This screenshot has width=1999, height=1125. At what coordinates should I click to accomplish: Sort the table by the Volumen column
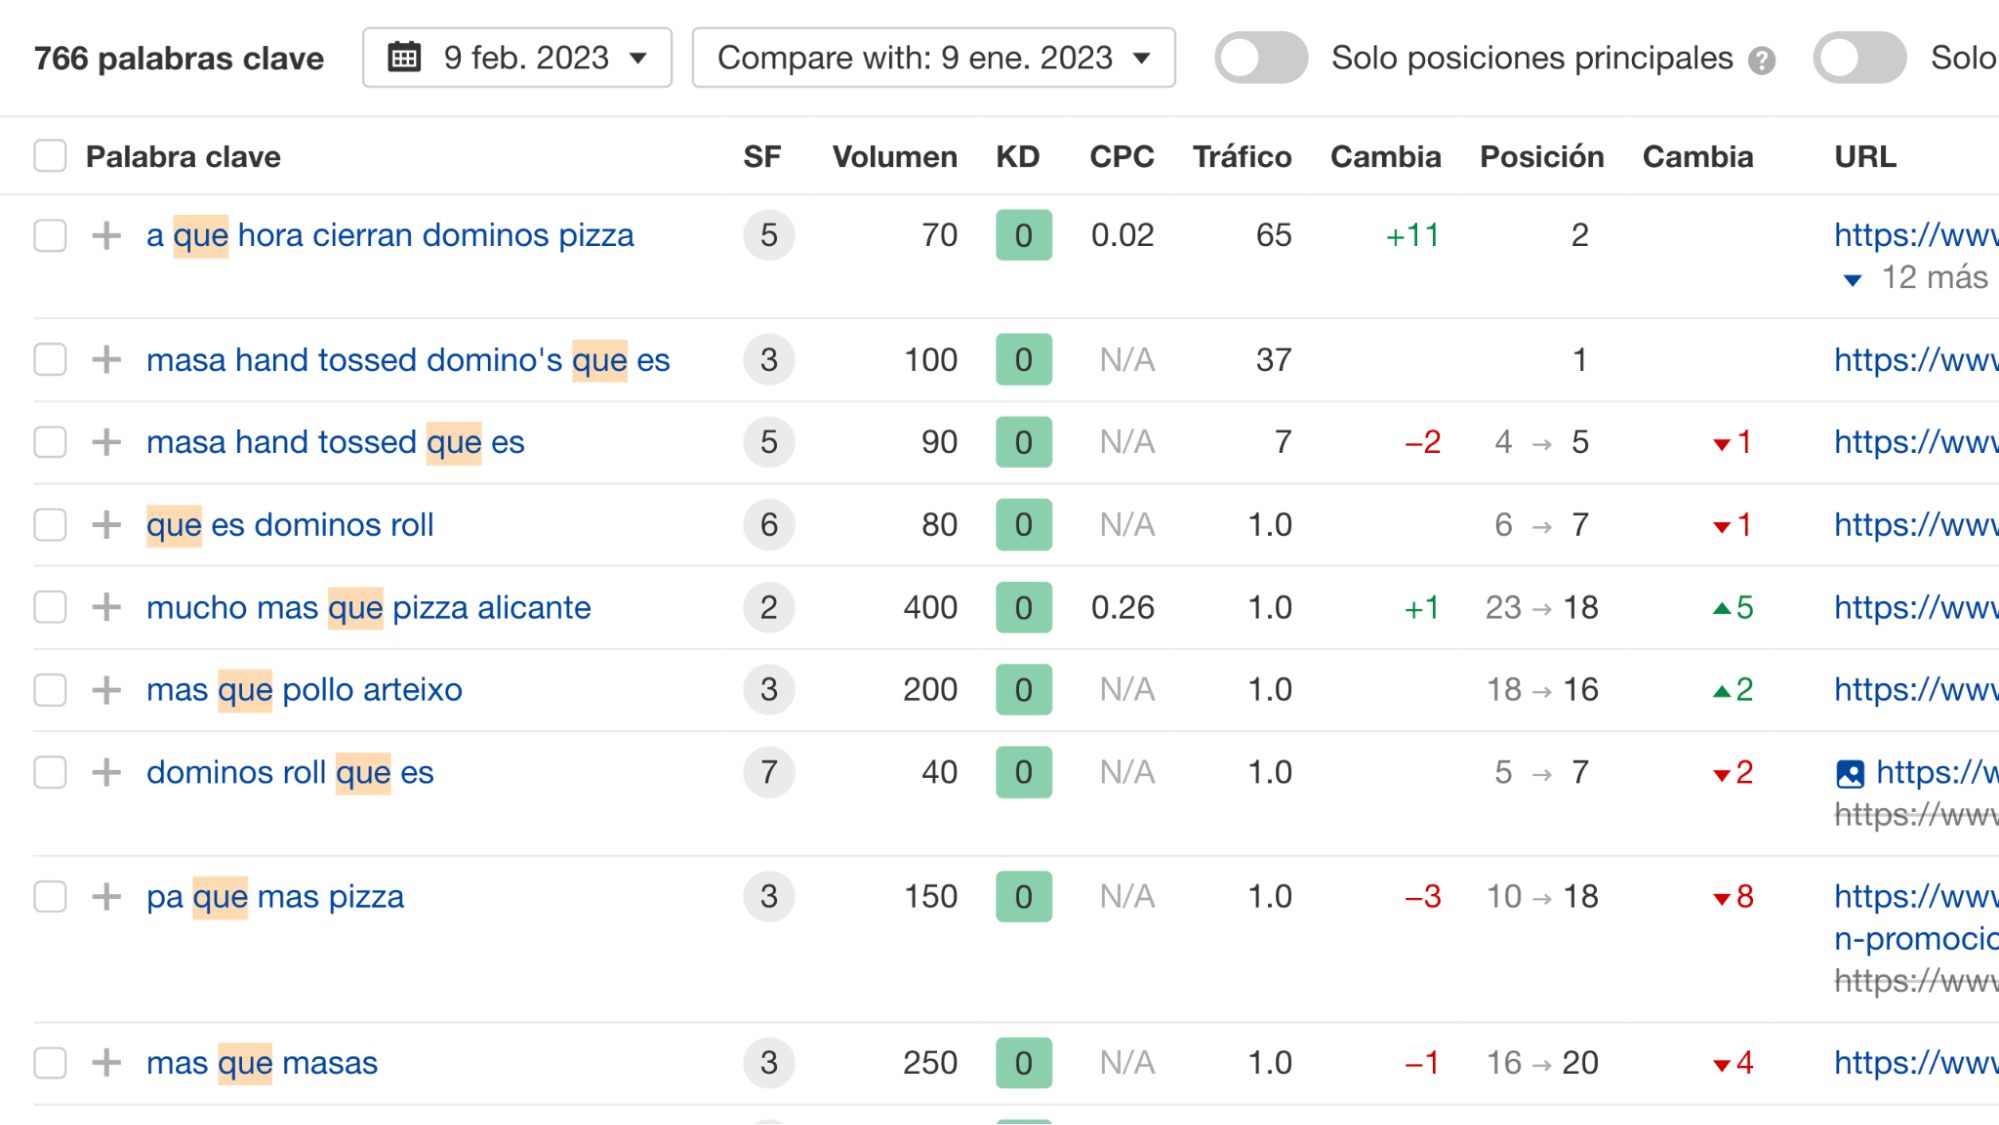tap(893, 156)
